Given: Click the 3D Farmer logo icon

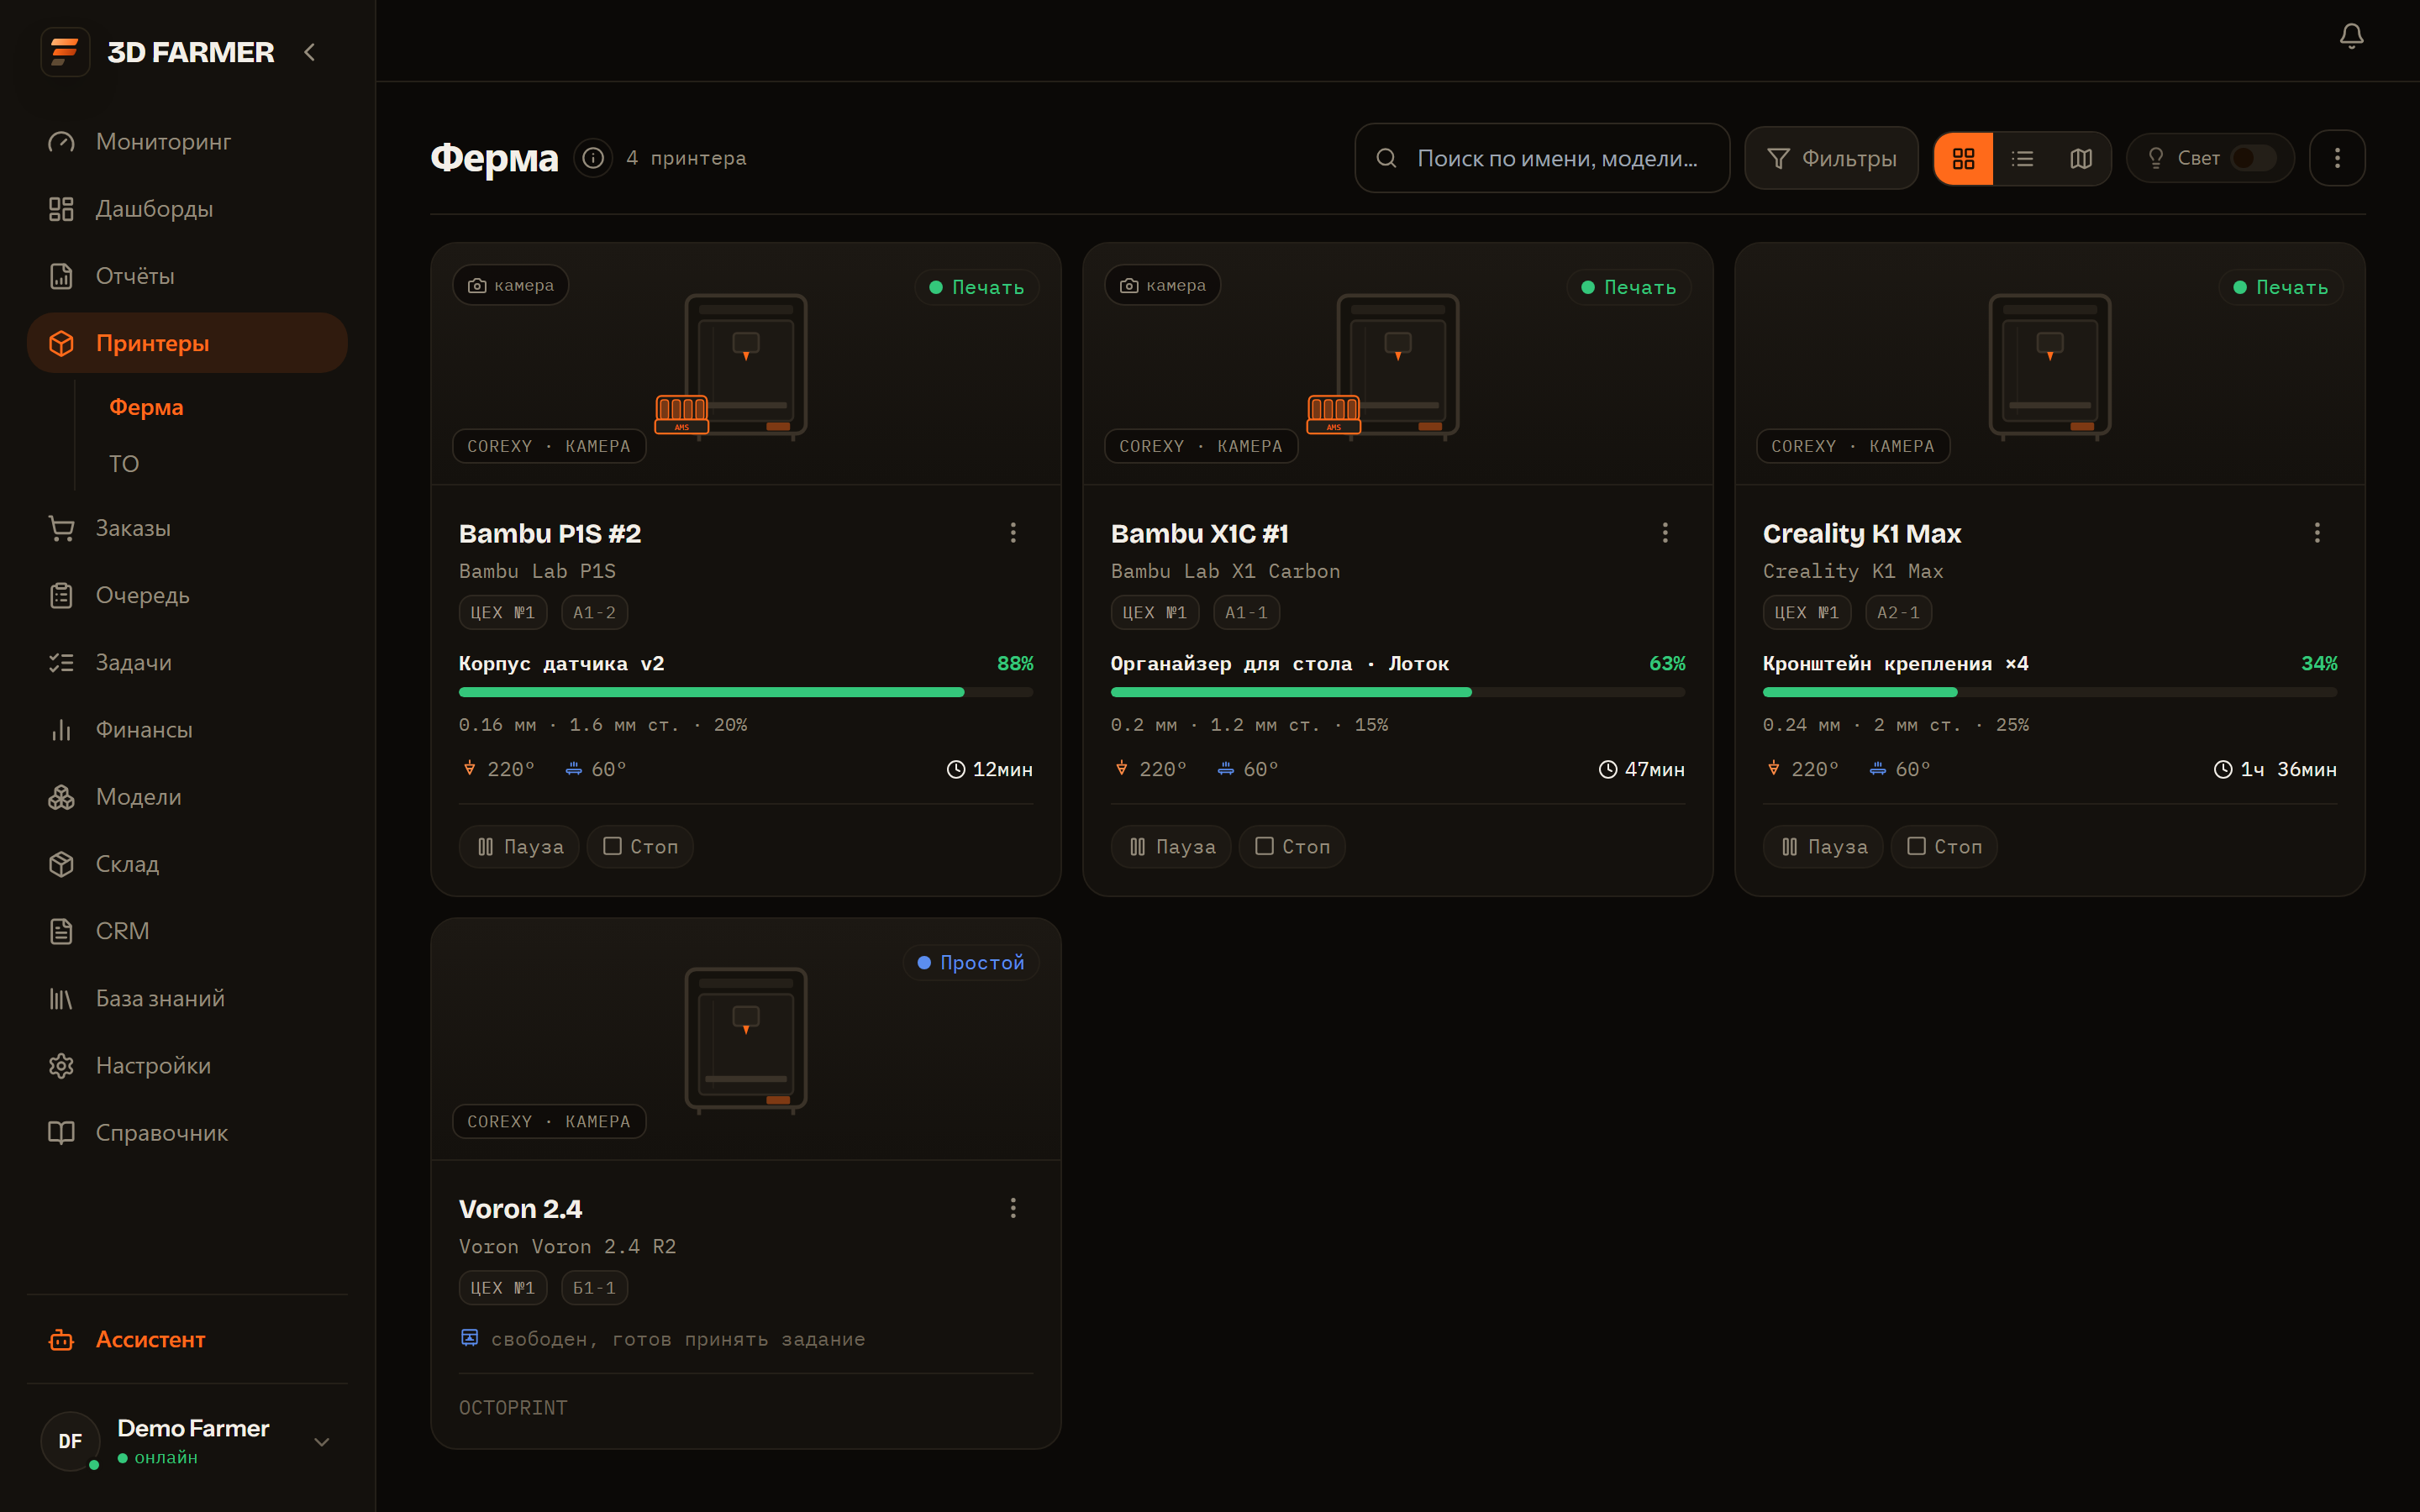Looking at the screenshot, I should point(65,51).
